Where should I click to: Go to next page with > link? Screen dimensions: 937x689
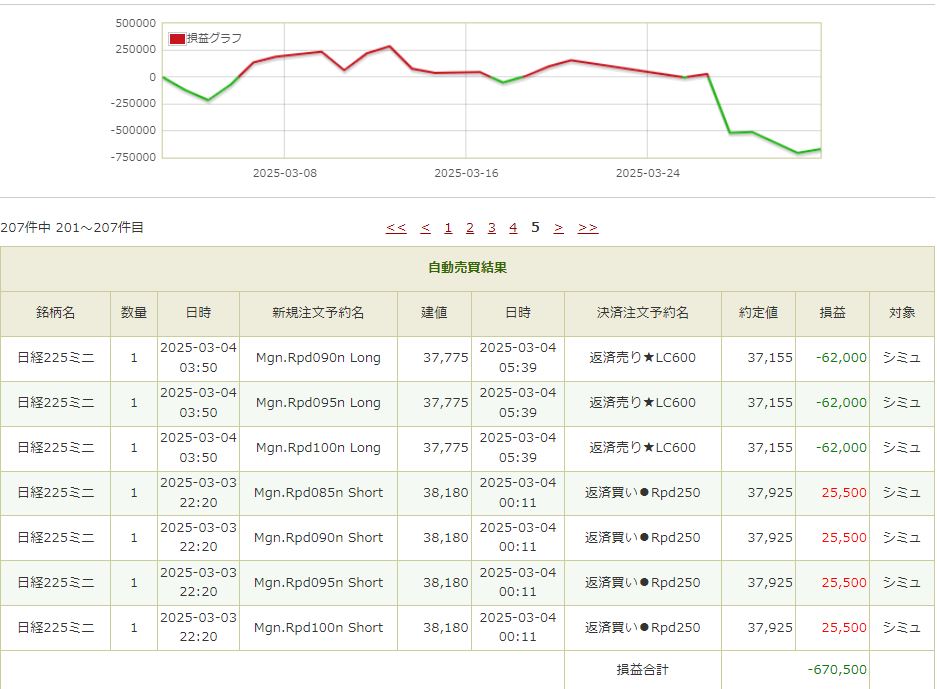559,228
